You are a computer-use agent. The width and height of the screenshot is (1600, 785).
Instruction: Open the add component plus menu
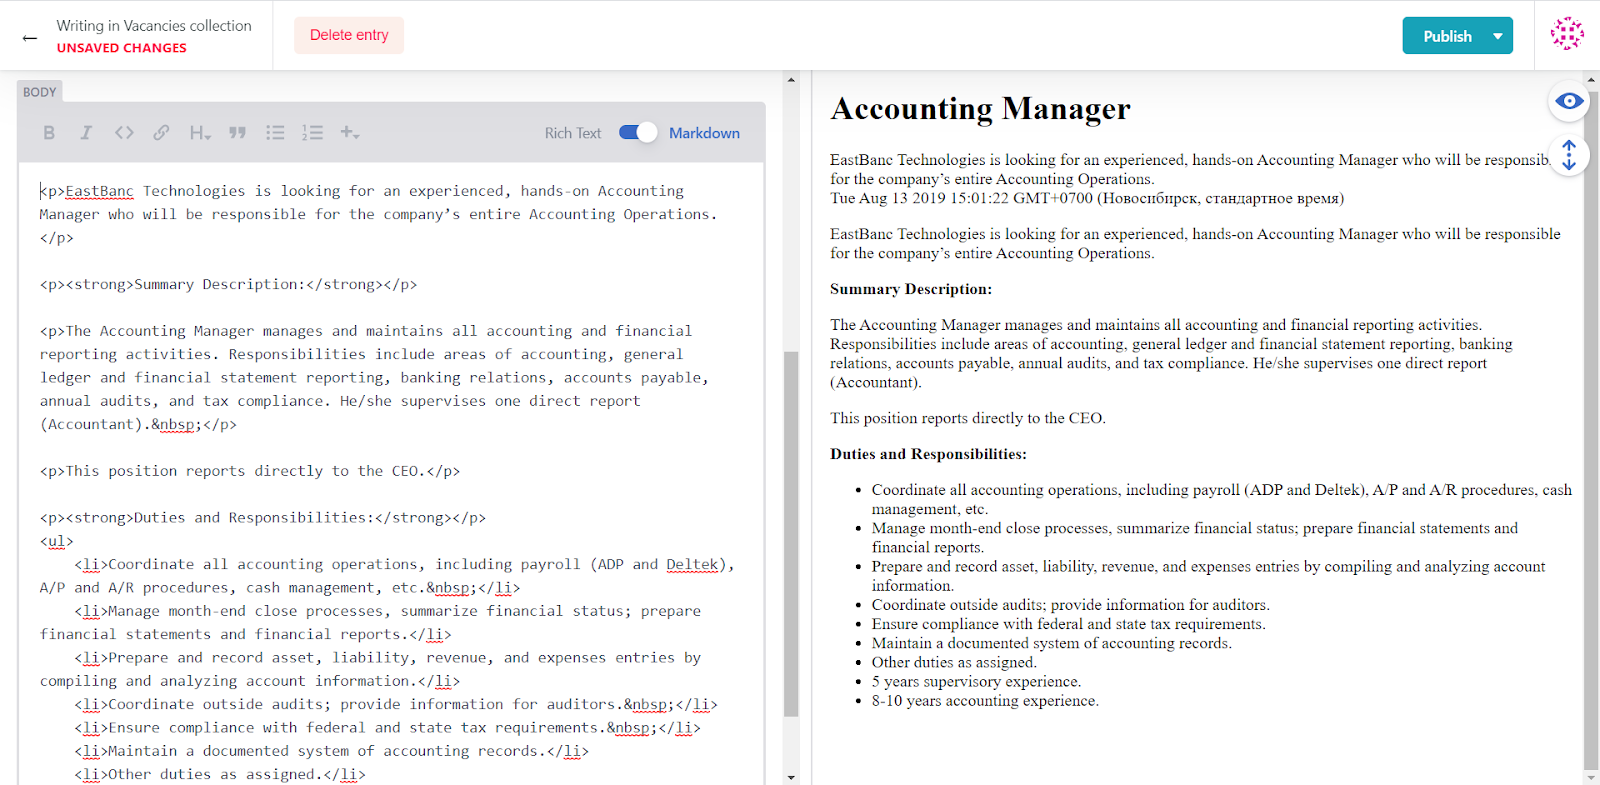click(x=350, y=133)
